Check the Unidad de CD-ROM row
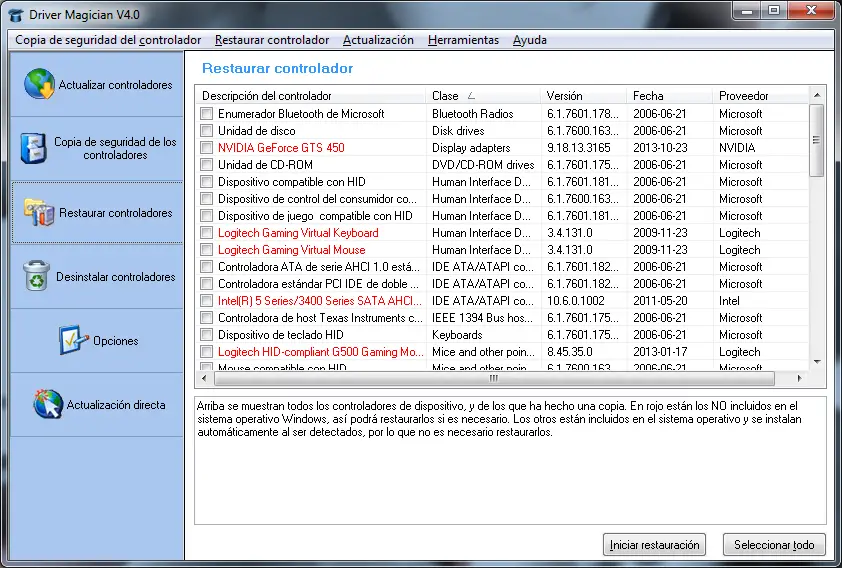 [206, 165]
